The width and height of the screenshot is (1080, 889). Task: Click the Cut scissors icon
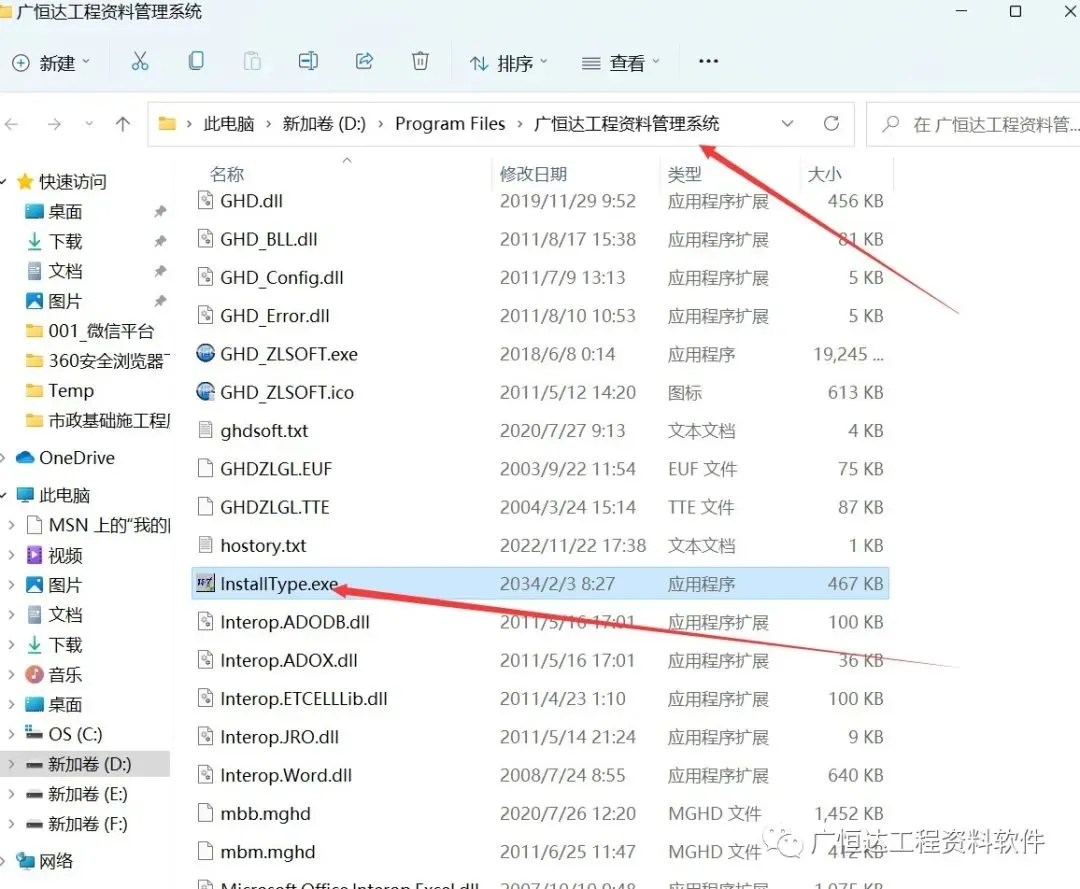(x=140, y=61)
